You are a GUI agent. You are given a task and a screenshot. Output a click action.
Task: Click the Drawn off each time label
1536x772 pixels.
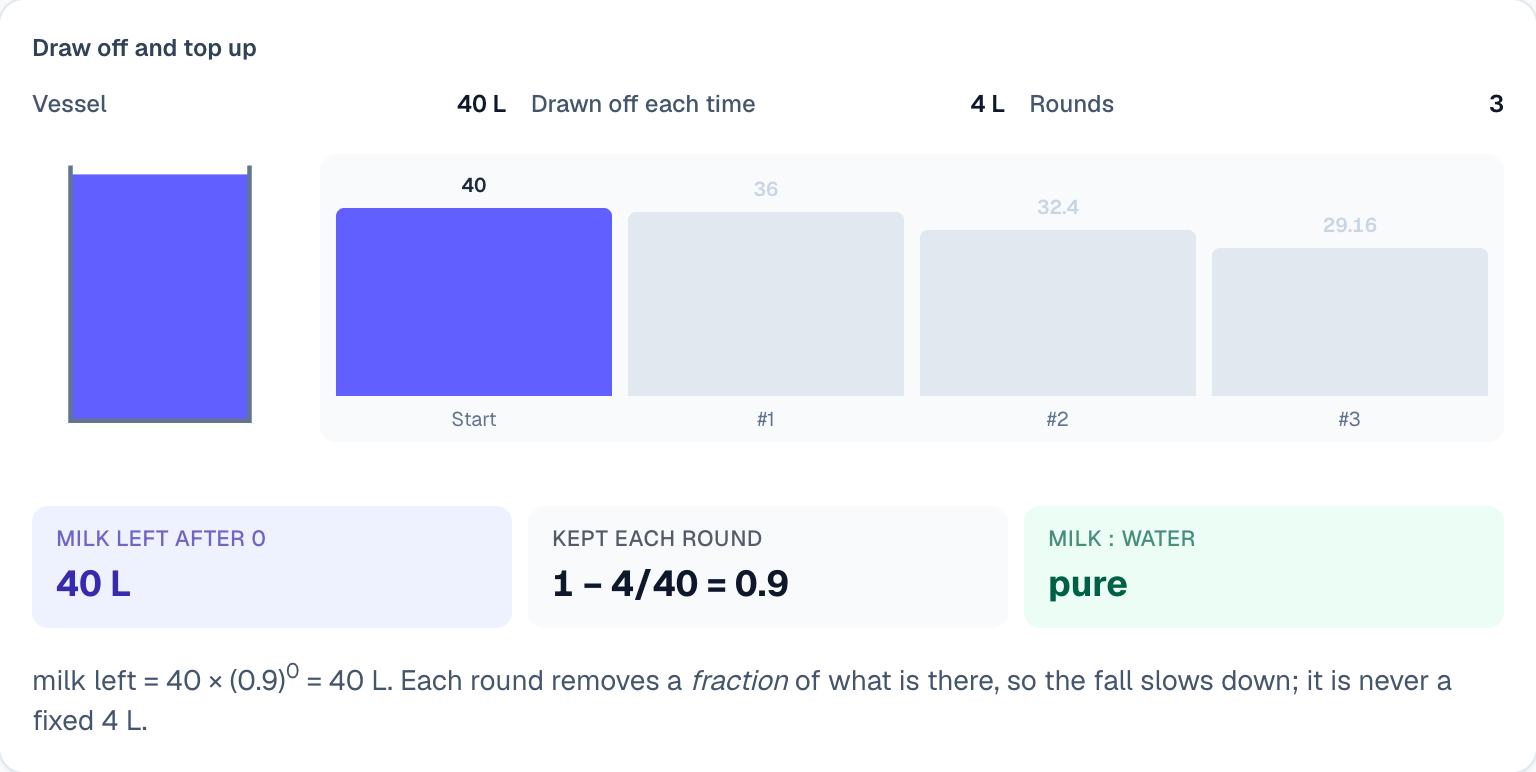pos(643,104)
